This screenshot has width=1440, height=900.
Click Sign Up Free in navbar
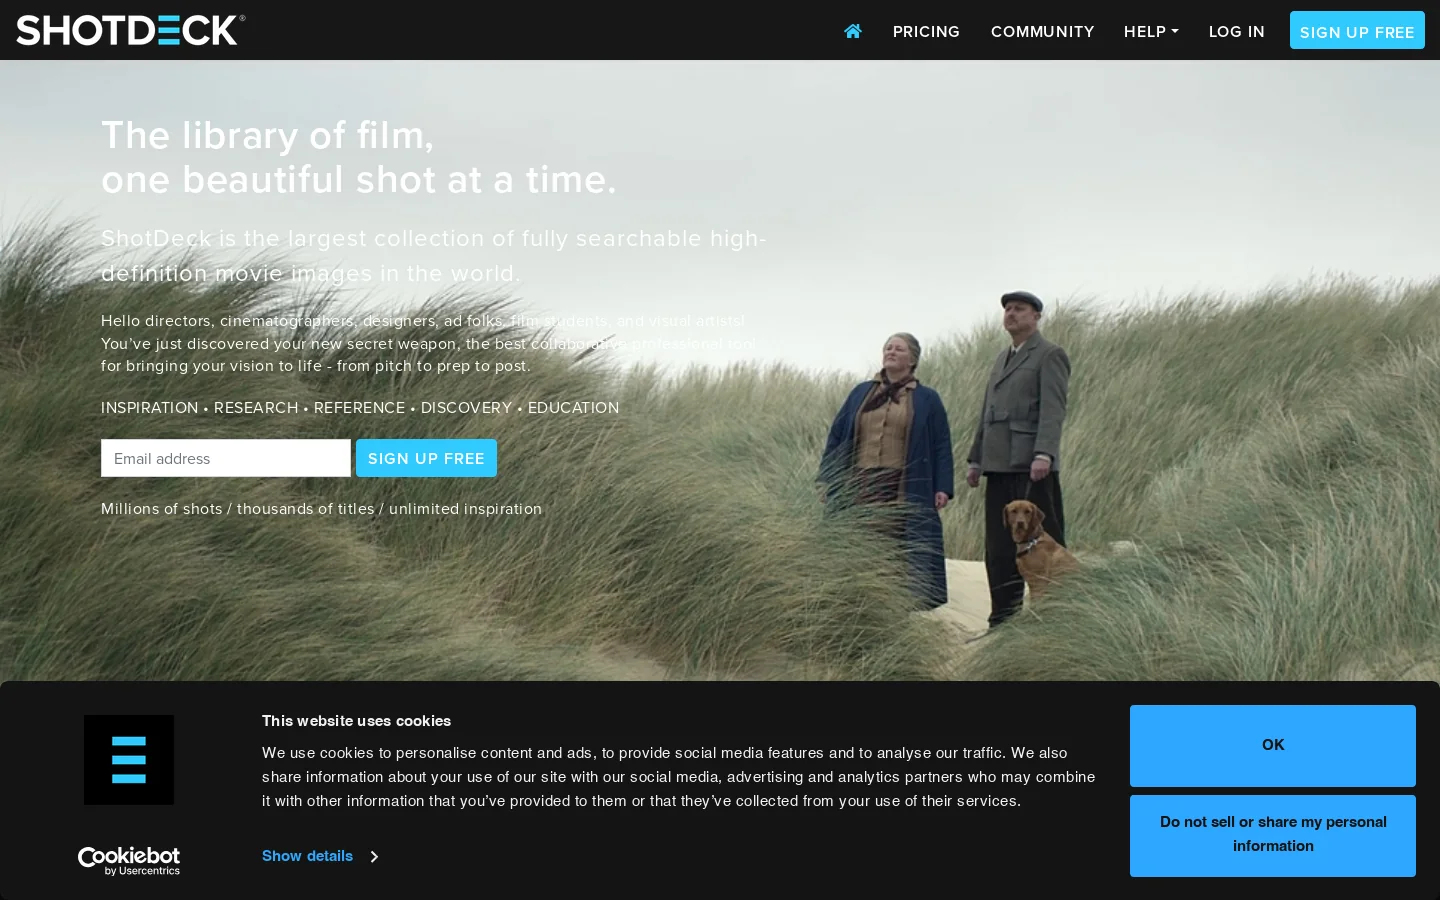[1357, 31]
